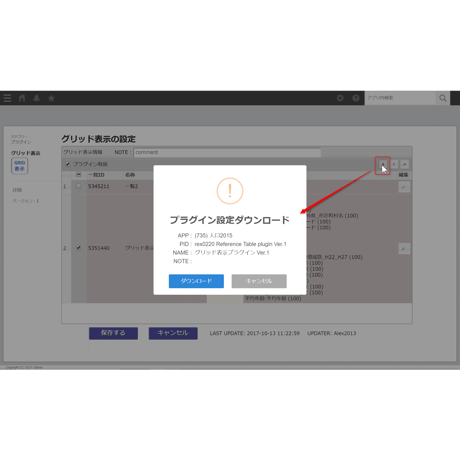
Task: Toggle the プラグイン有効 checkbox
Action: pyautogui.click(x=68, y=164)
